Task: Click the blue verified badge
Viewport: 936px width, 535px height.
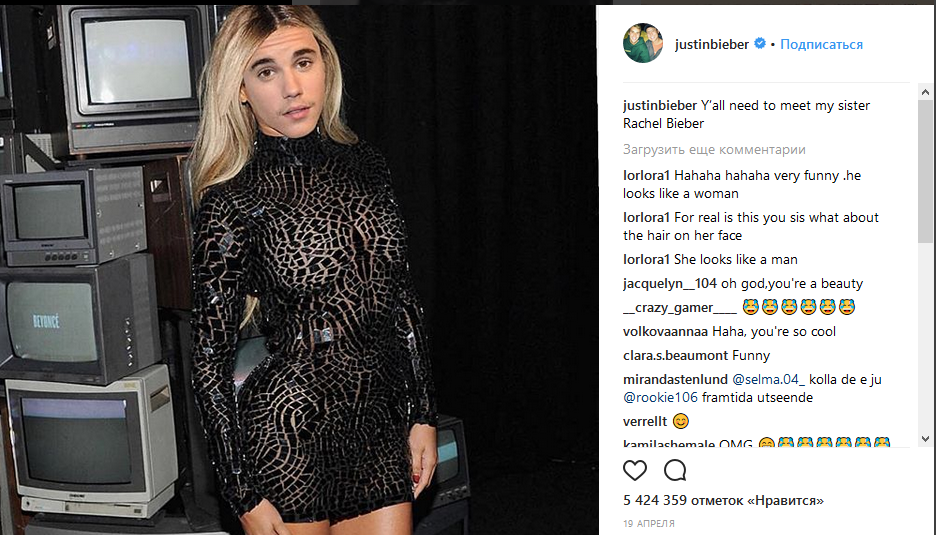Action: (x=760, y=44)
